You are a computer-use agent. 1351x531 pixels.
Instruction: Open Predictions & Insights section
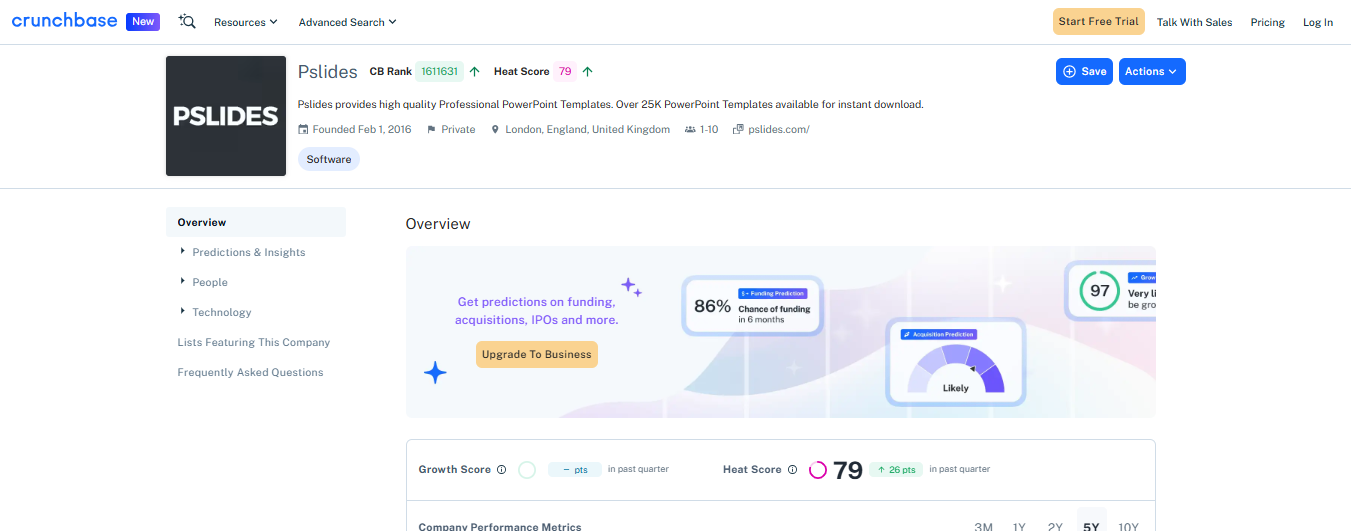click(x=249, y=252)
